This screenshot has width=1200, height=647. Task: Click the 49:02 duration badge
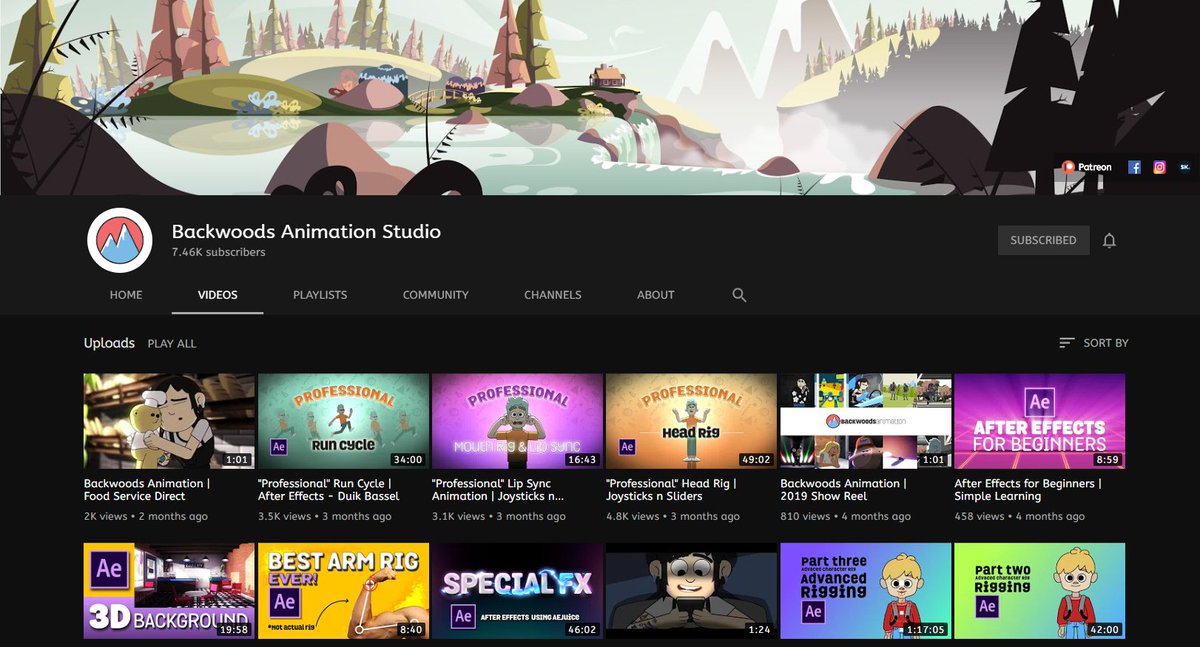tap(756, 460)
